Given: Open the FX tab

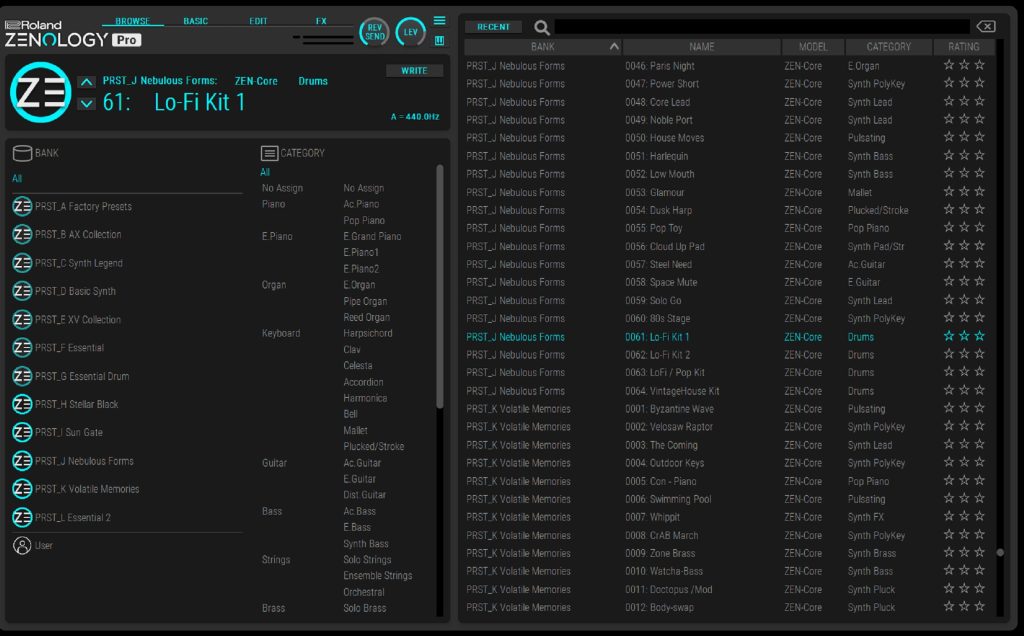Looking at the screenshot, I should [321, 21].
